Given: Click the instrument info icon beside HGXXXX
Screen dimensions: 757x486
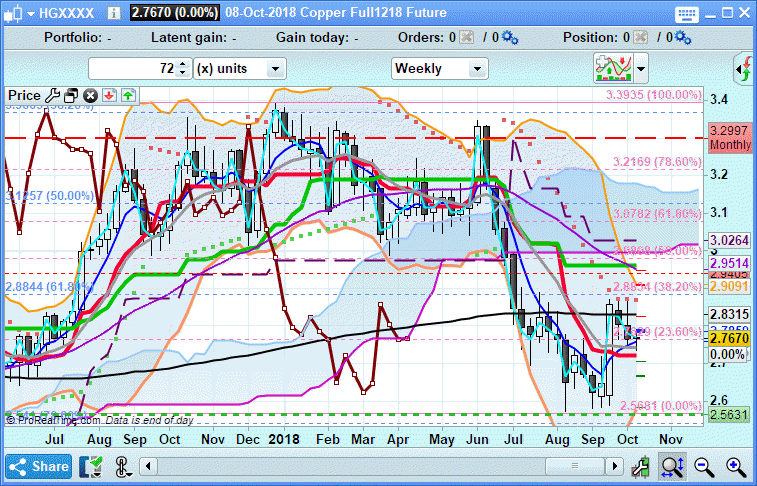Looking at the screenshot, I should (113, 13).
